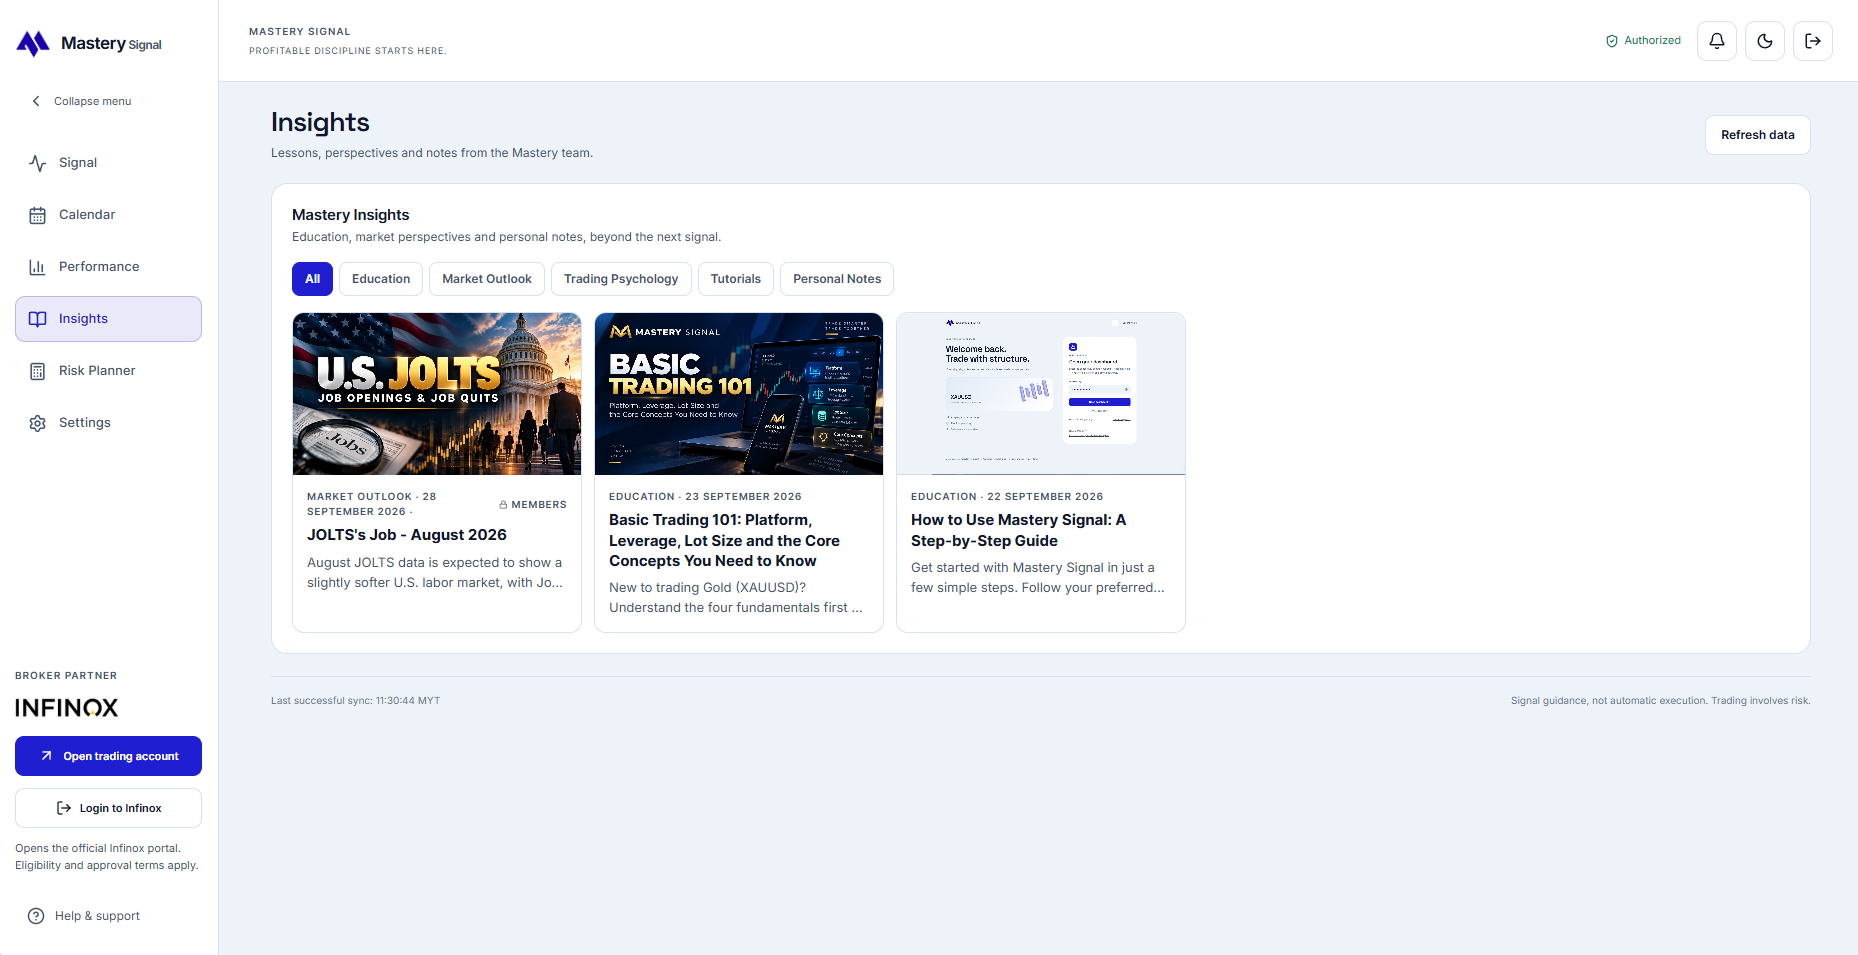Click the Settings gear icon

(x=38, y=423)
